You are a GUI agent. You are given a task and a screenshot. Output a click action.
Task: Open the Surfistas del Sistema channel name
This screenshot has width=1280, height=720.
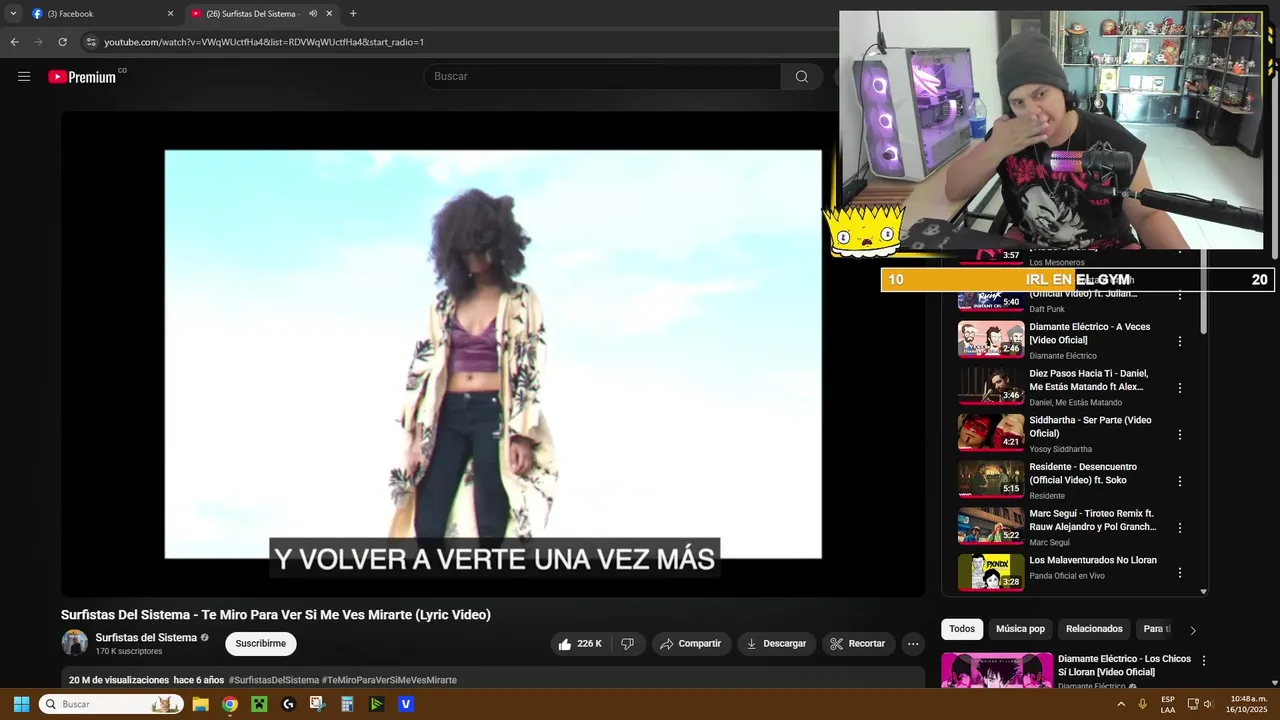point(146,638)
